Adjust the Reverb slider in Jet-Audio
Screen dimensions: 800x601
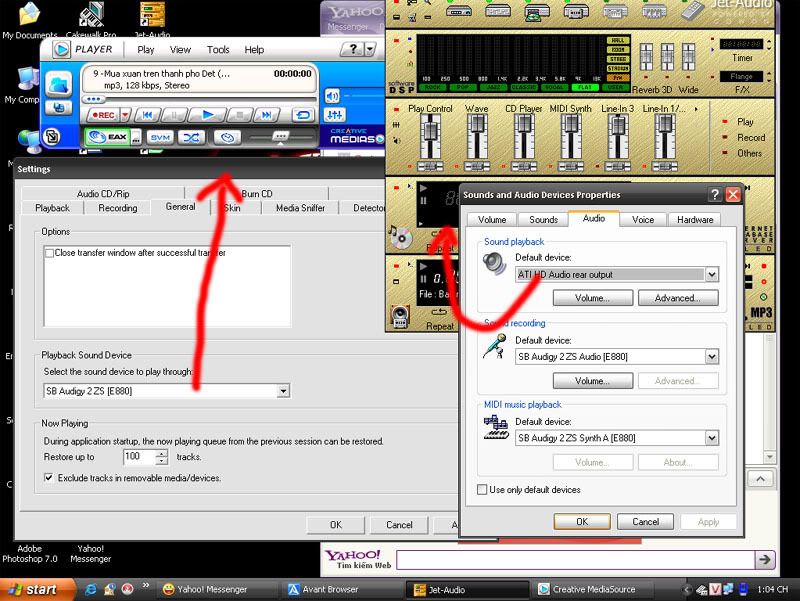(x=646, y=56)
